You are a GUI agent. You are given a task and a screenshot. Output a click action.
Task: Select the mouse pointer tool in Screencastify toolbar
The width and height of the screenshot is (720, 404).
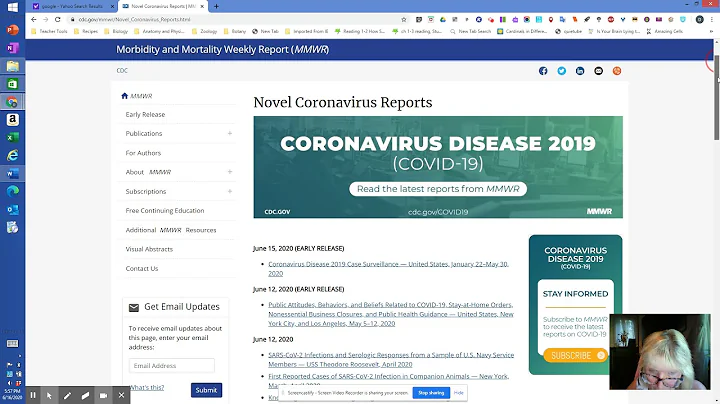(50, 395)
